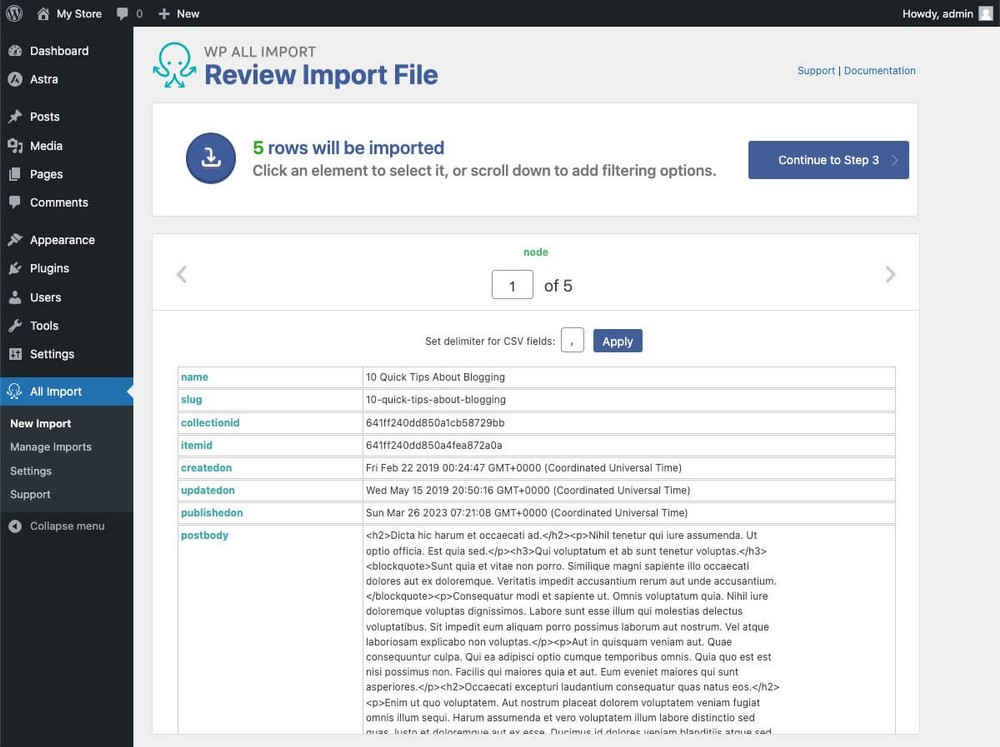1000x747 pixels.
Task: Click the green node element label
Action: point(536,252)
